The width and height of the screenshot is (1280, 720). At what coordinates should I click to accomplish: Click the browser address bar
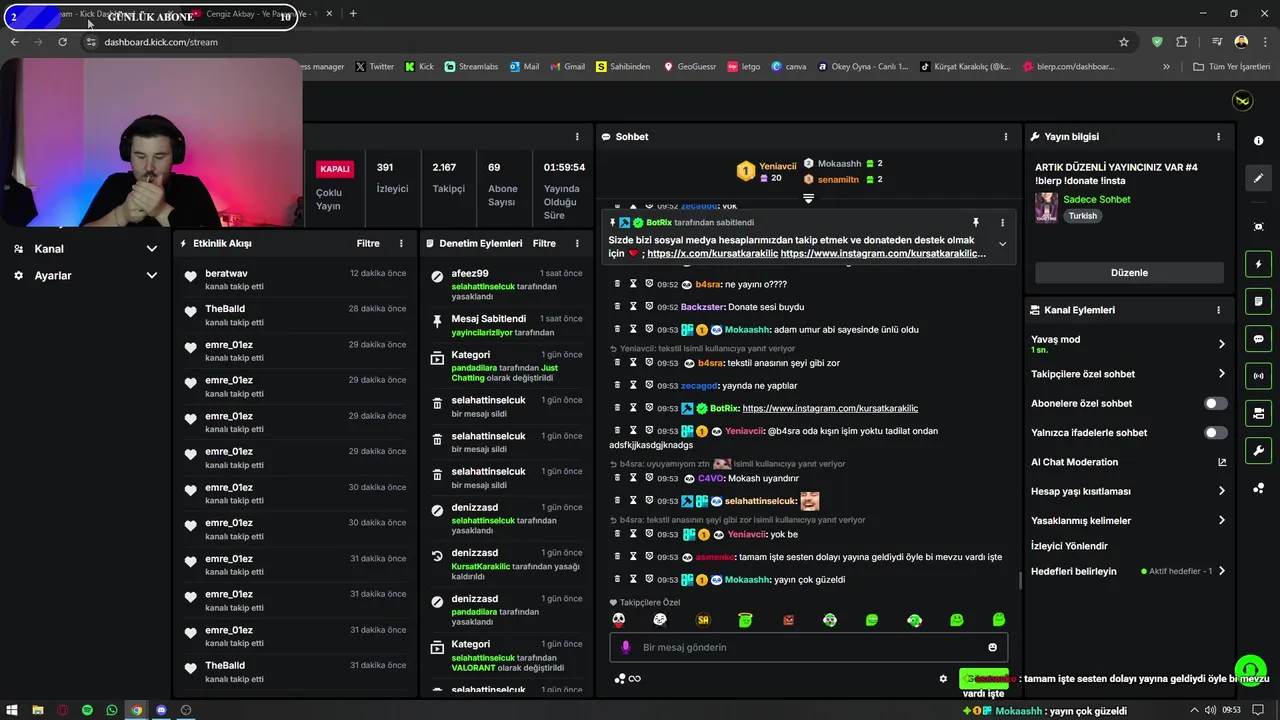600,42
